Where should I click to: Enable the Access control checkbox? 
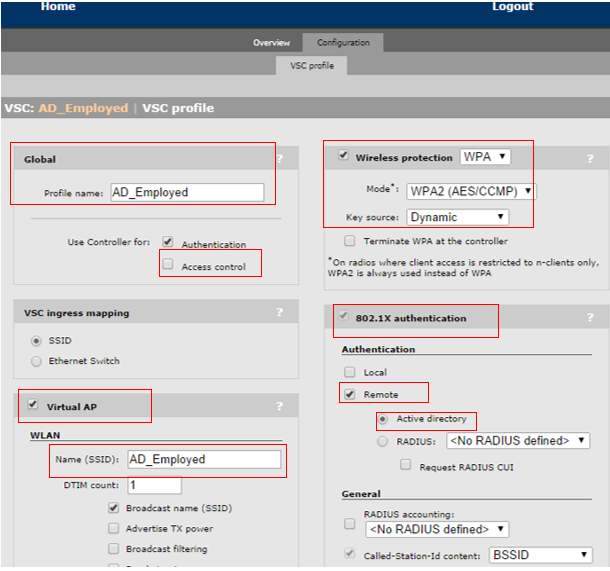pyautogui.click(x=168, y=264)
